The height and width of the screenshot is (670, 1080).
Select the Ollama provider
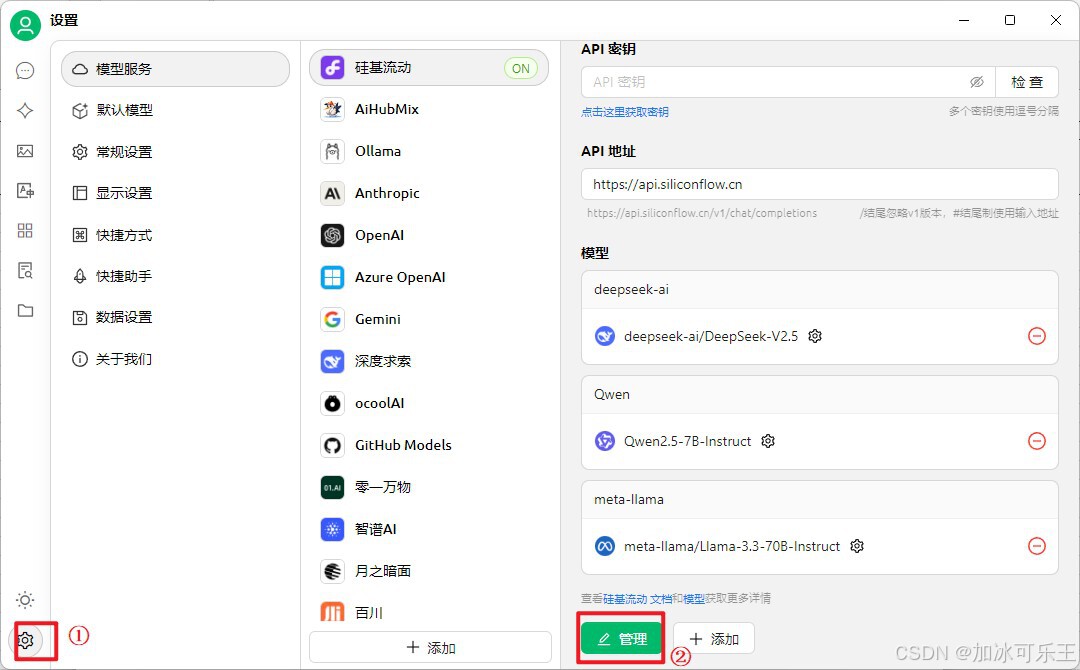click(x=429, y=151)
